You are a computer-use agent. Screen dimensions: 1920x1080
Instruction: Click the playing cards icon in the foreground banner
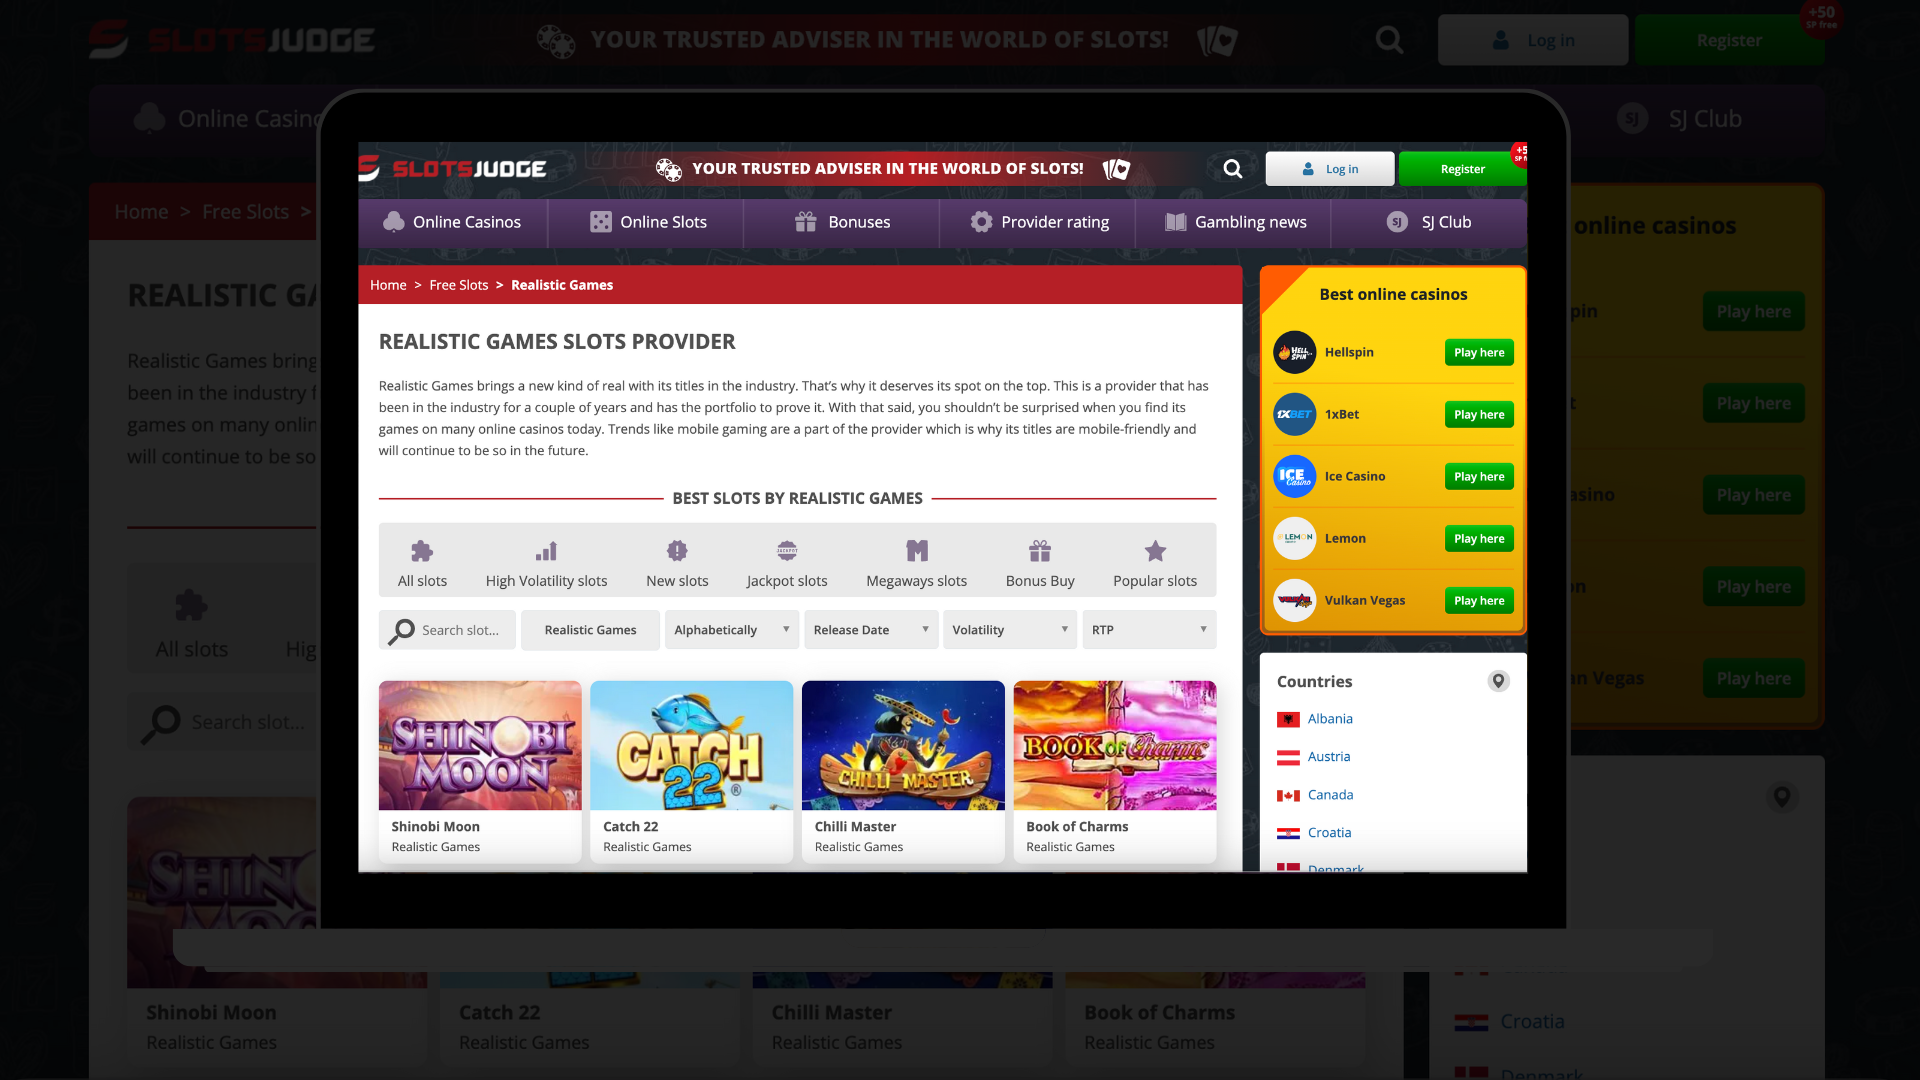1116,169
